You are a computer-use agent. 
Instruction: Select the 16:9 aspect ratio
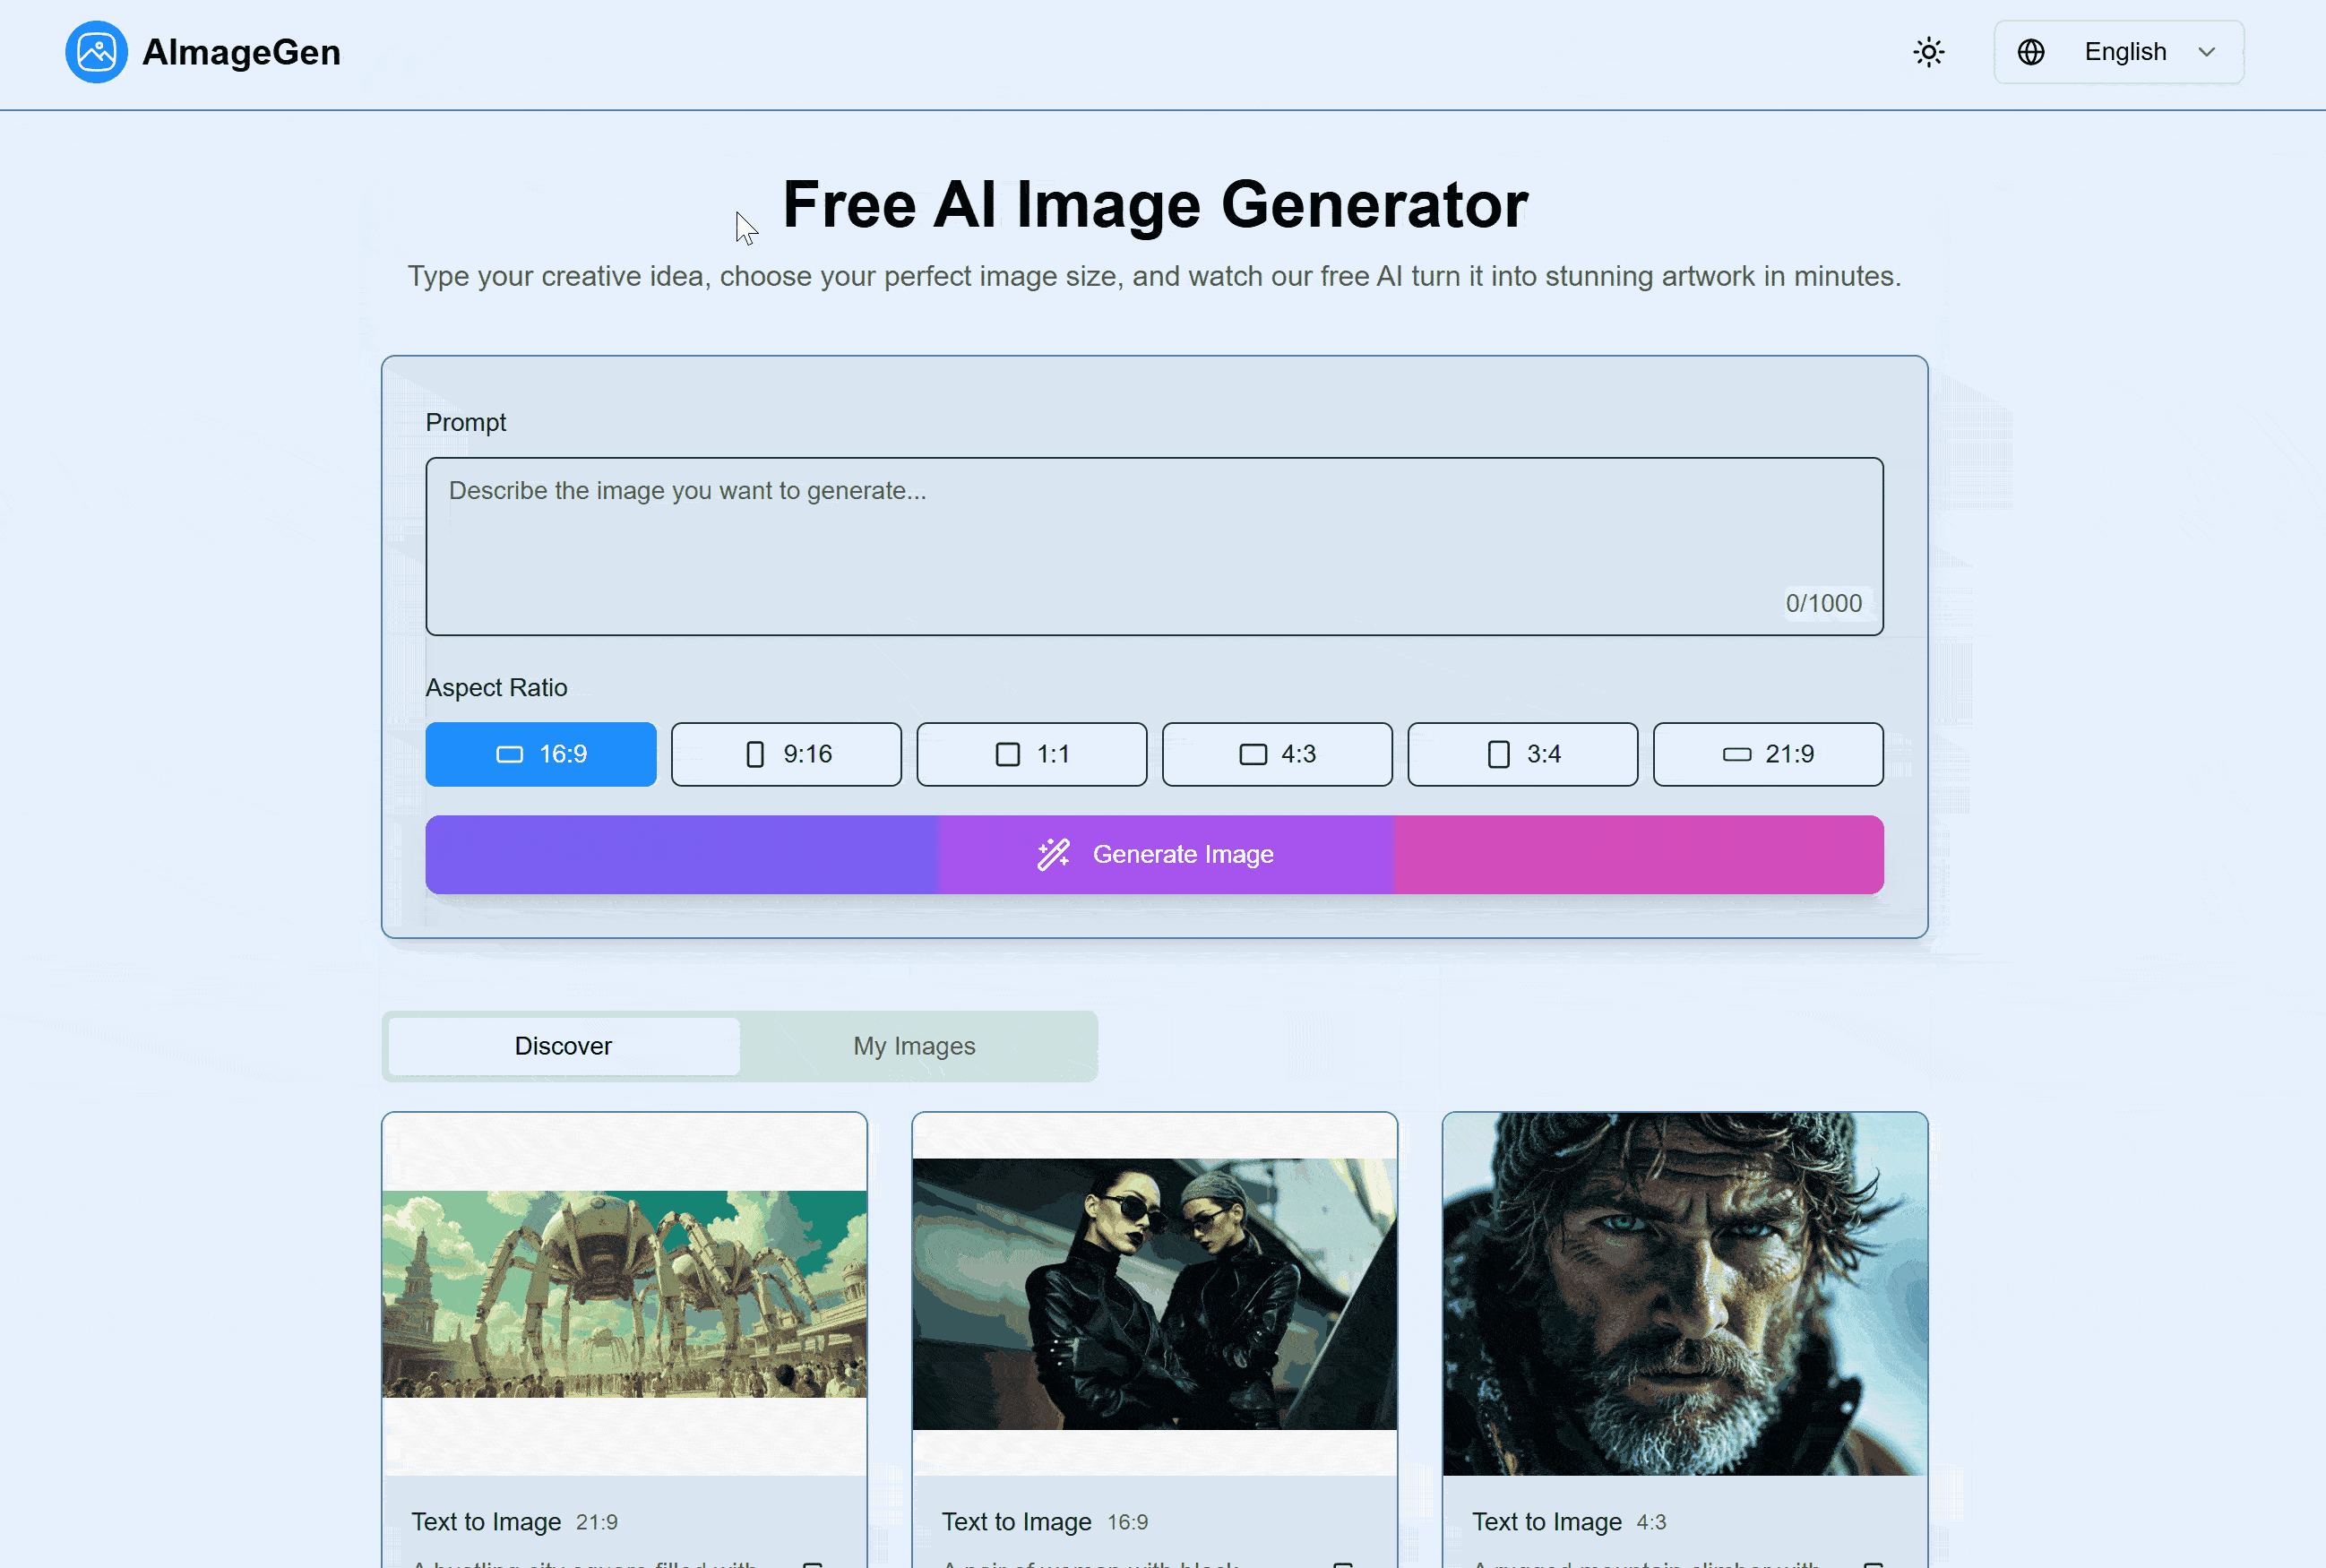[x=540, y=754]
